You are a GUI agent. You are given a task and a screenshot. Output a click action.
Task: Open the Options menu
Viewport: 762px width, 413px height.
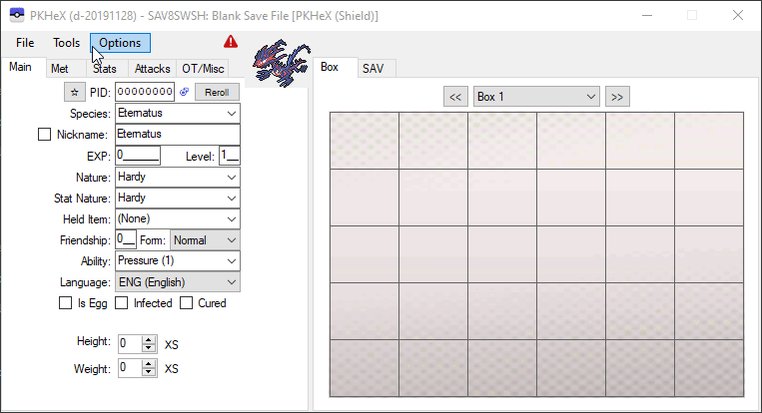[120, 43]
